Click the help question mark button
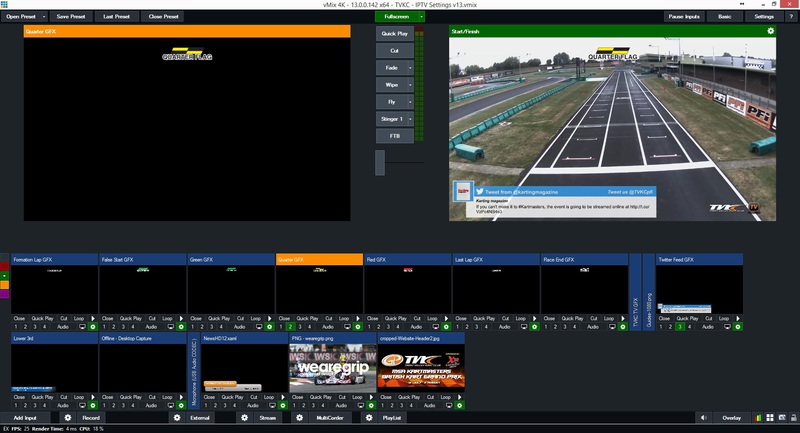The height and width of the screenshot is (433, 800). (790, 17)
